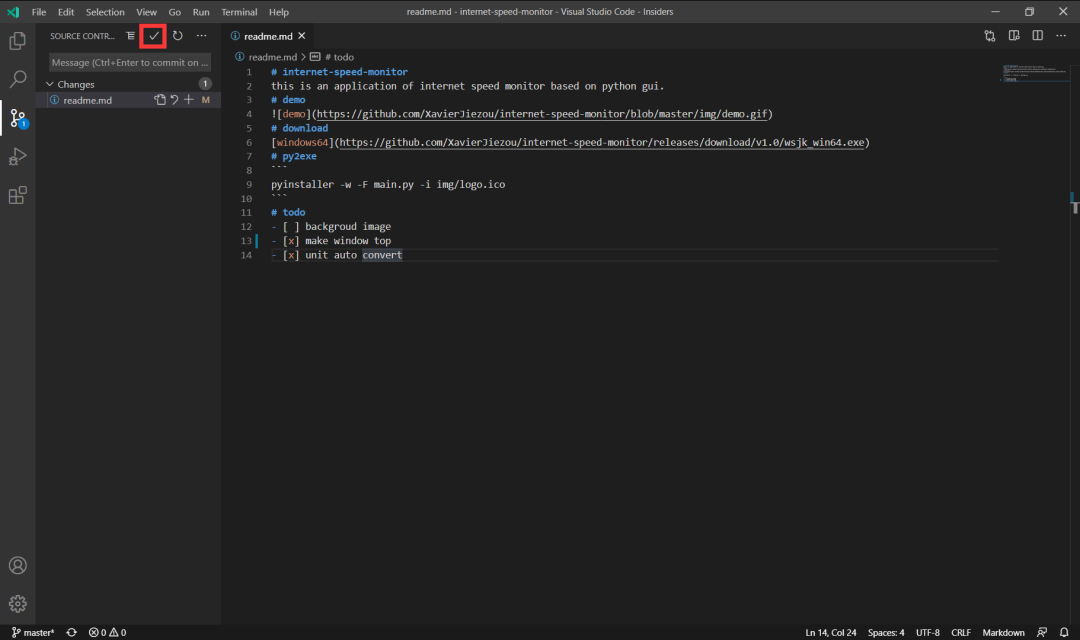Click the VS Code logo in the title bar
1080x640 pixels.
pyautogui.click(x=13, y=12)
